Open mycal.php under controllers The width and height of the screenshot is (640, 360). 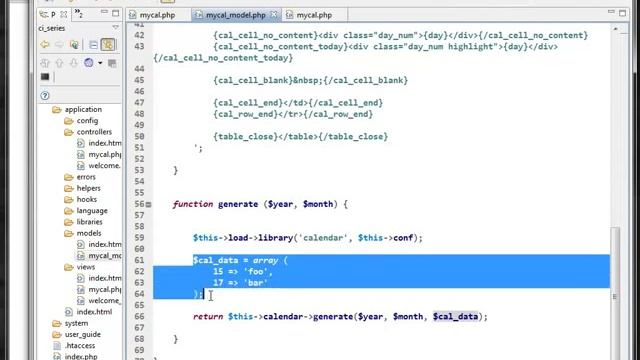pos(104,155)
